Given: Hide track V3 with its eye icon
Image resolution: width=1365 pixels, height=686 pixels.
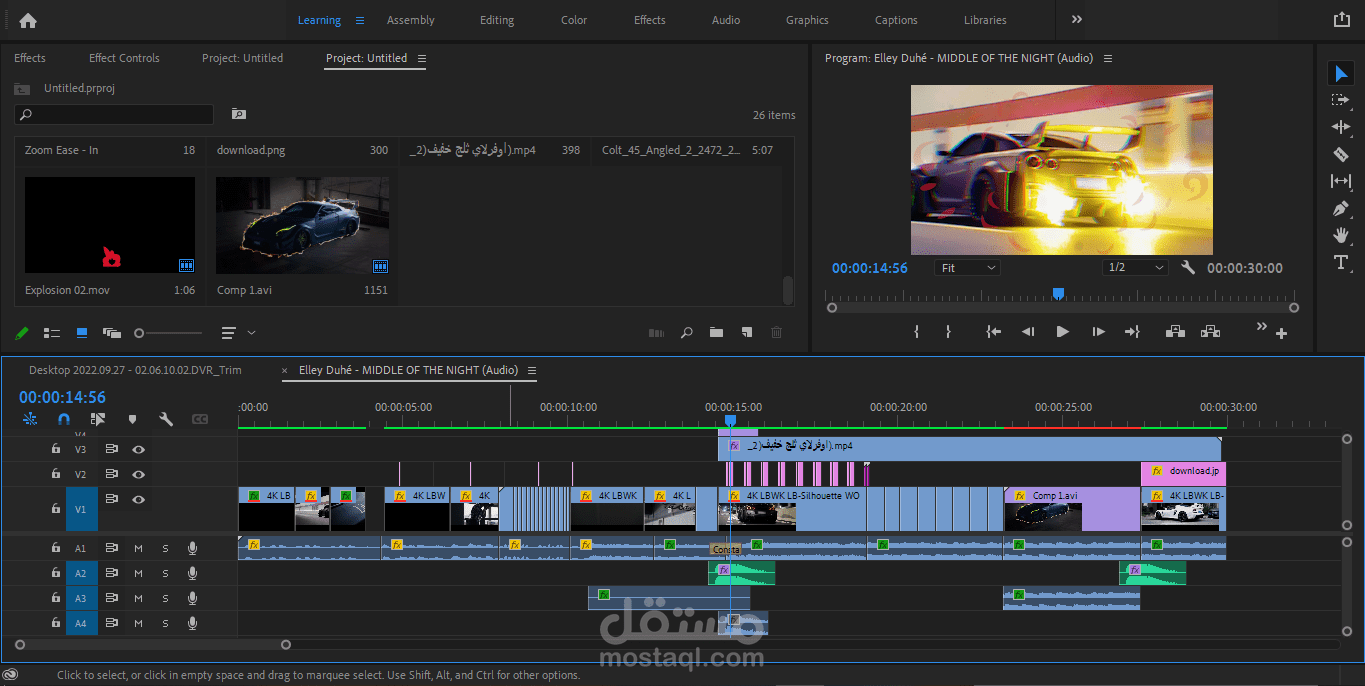Looking at the screenshot, I should [139, 450].
